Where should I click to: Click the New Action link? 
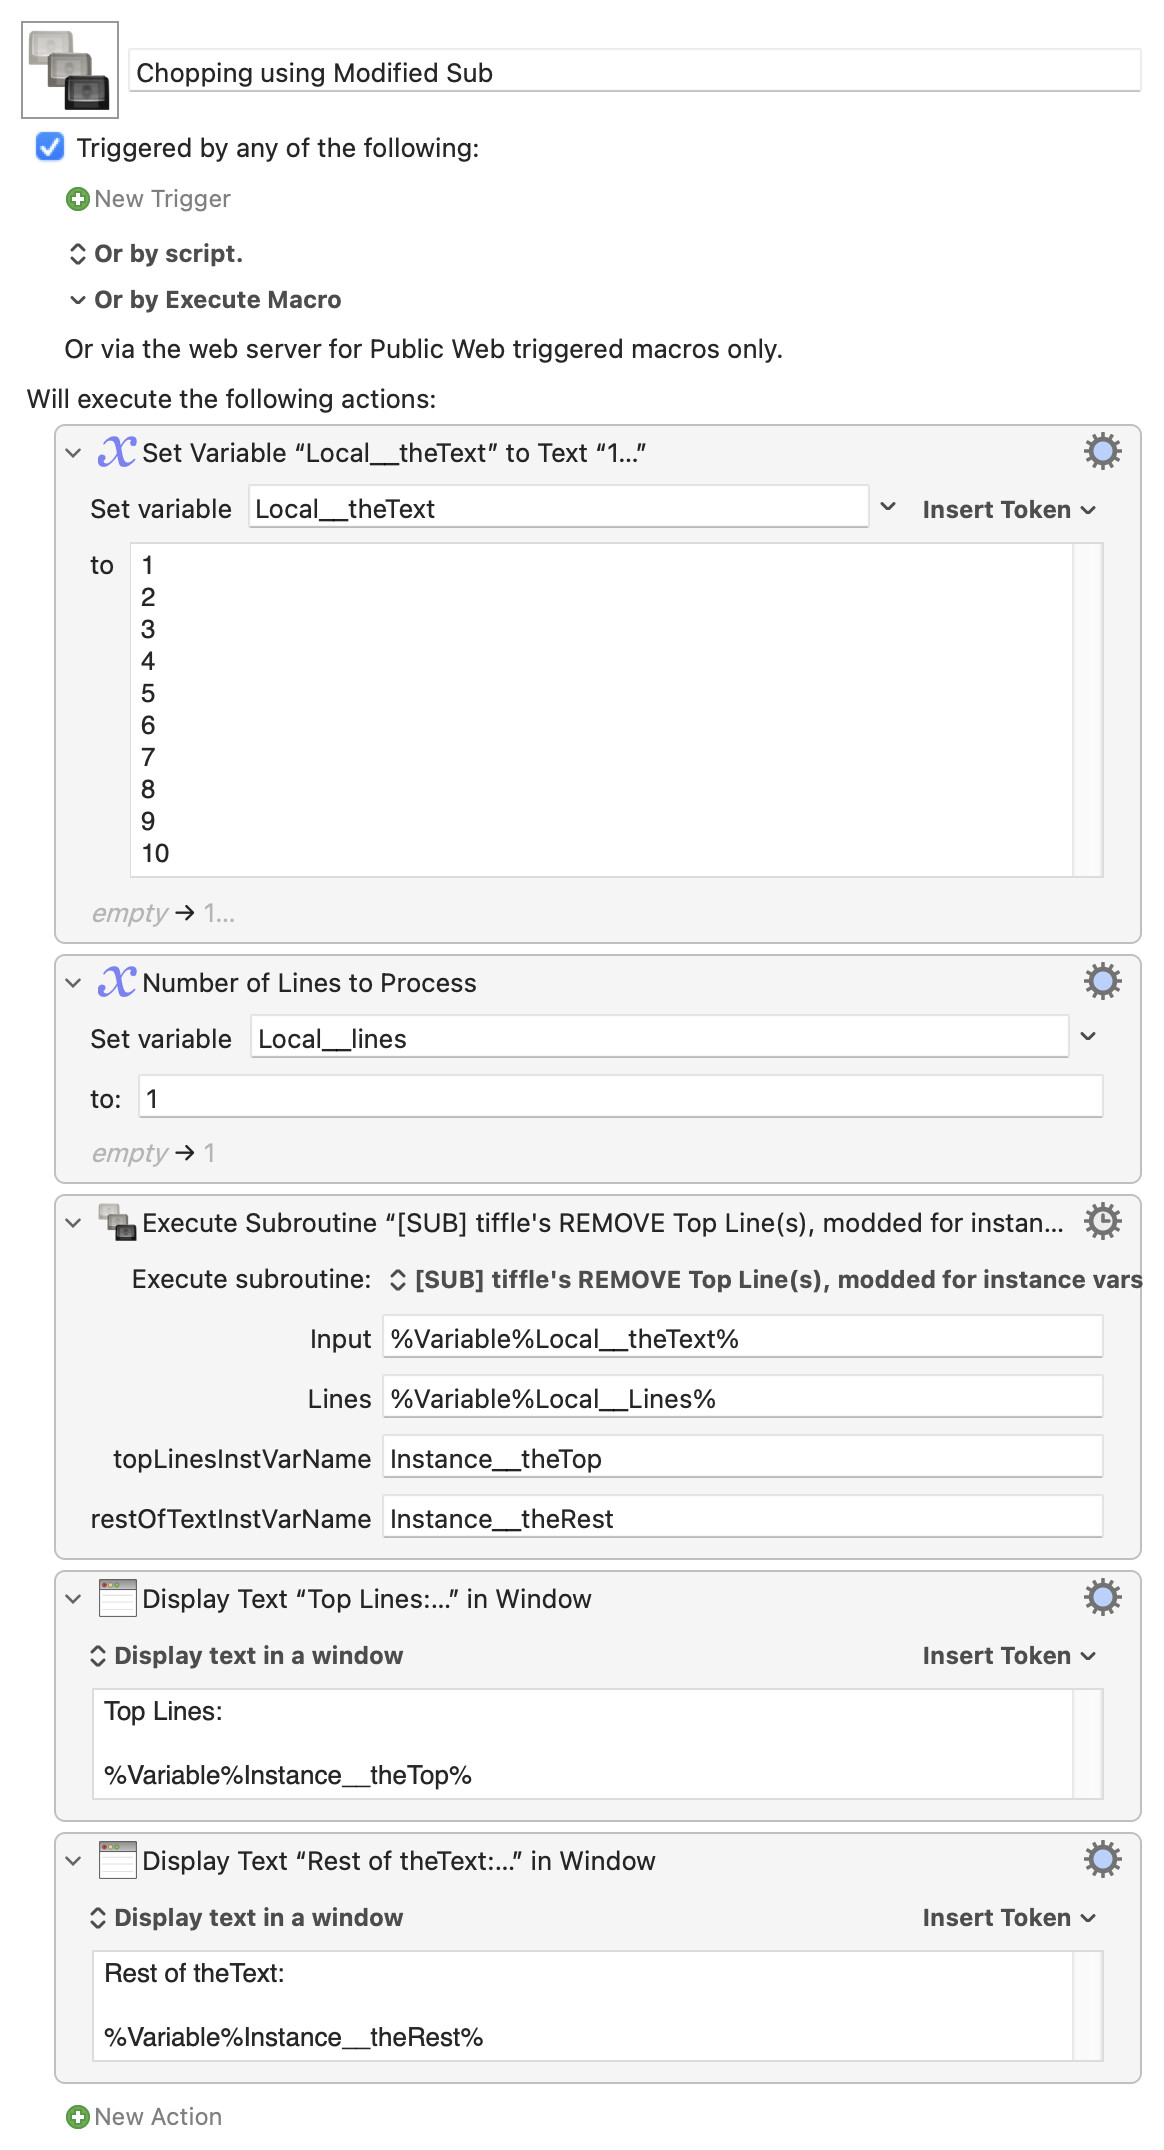[x=158, y=2117]
